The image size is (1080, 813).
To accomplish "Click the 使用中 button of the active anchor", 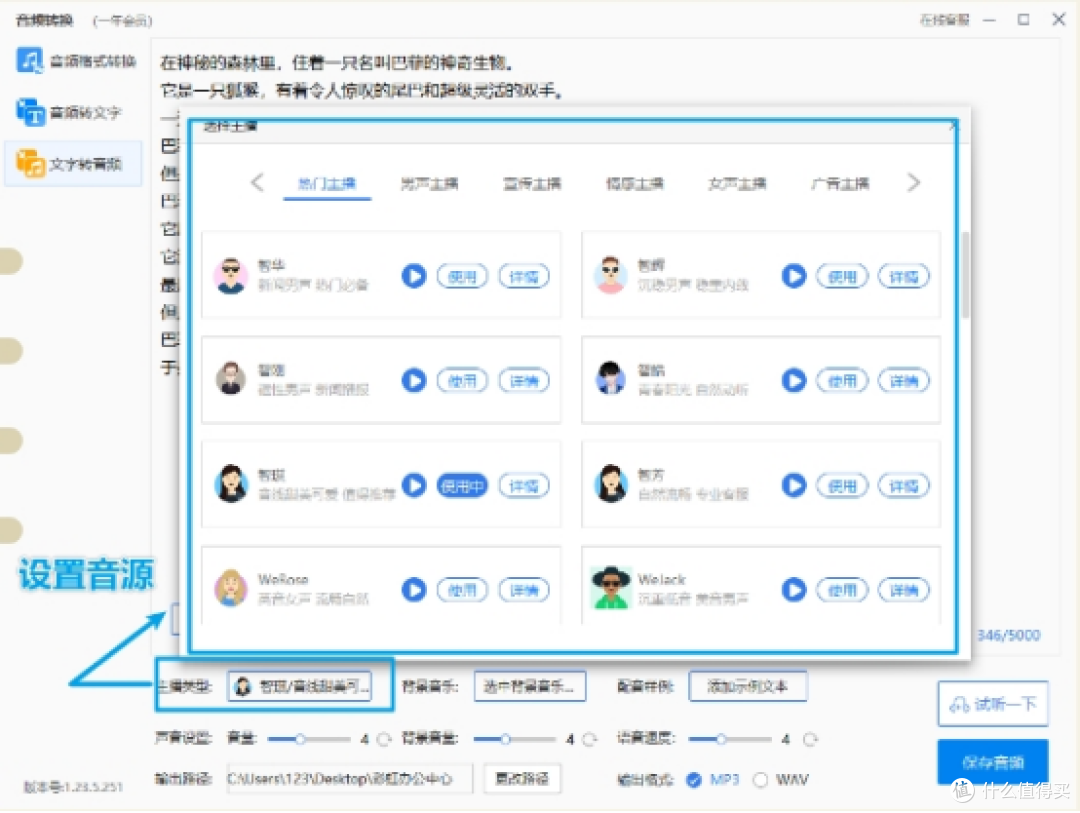I will coord(462,486).
